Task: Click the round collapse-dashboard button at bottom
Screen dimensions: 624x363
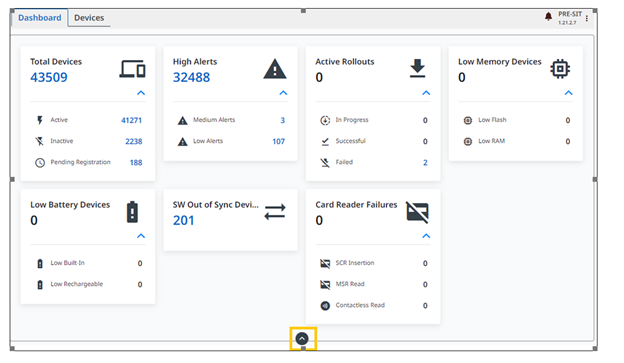Action: 302,339
